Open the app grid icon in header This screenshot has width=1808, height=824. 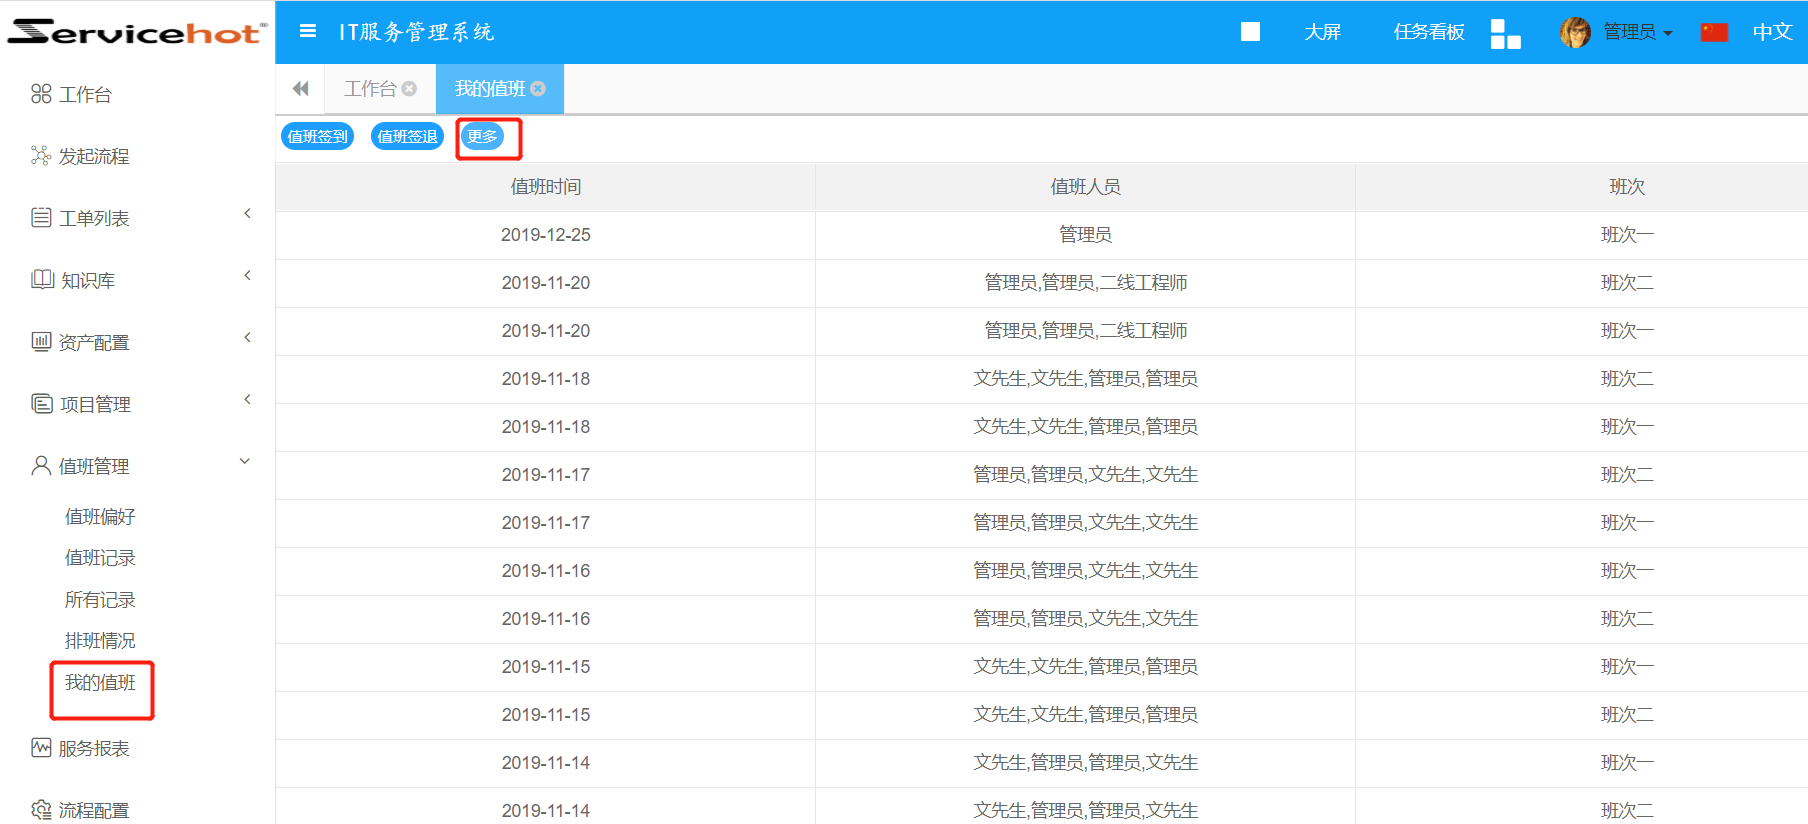(x=1505, y=33)
